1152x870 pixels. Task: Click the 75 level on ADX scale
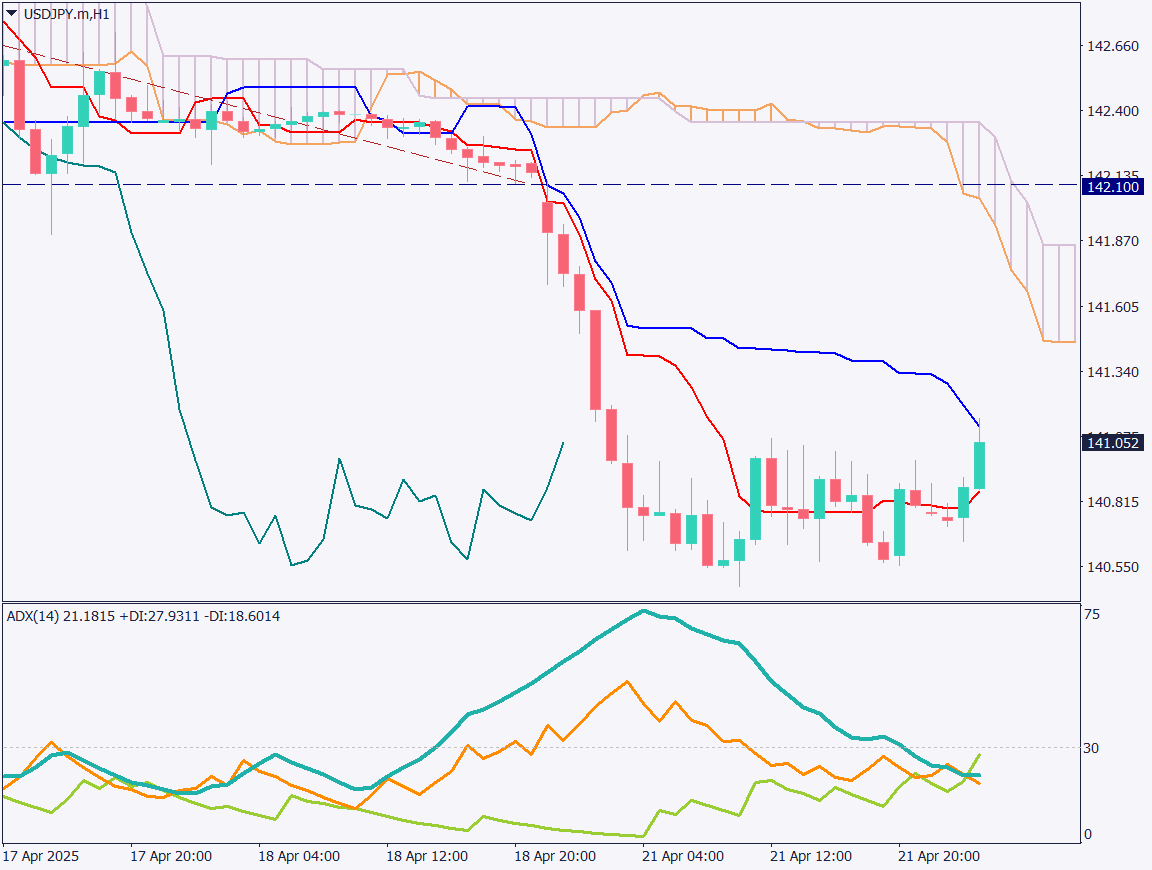point(1094,614)
